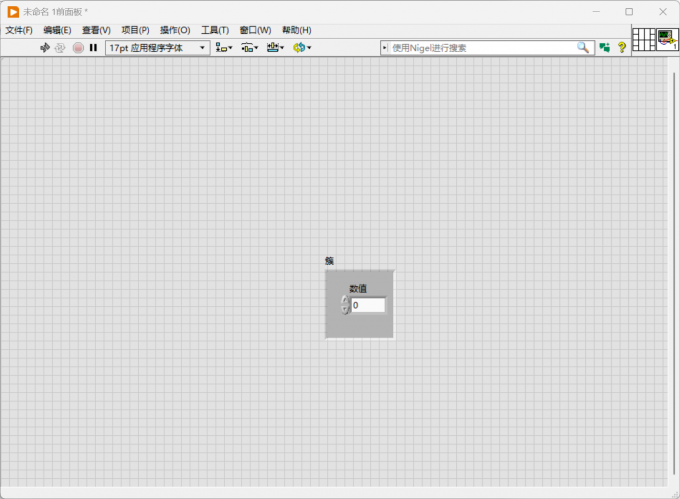Open the Resize Objects toolbar menu

275,48
